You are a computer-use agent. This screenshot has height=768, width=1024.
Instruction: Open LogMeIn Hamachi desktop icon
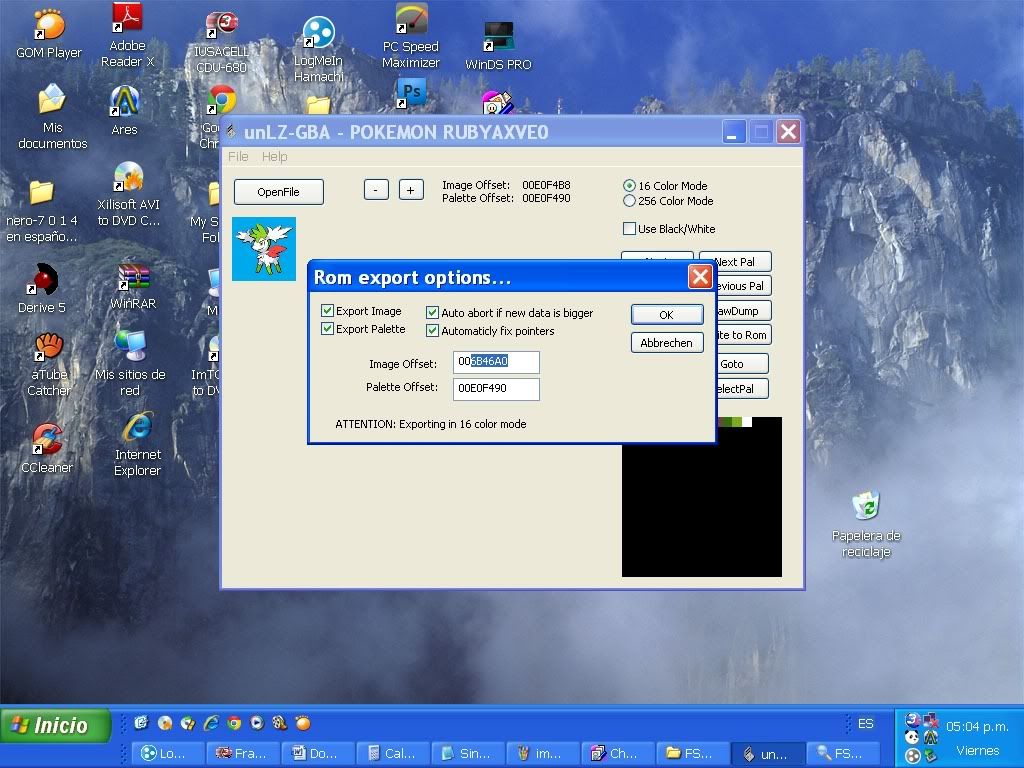319,48
